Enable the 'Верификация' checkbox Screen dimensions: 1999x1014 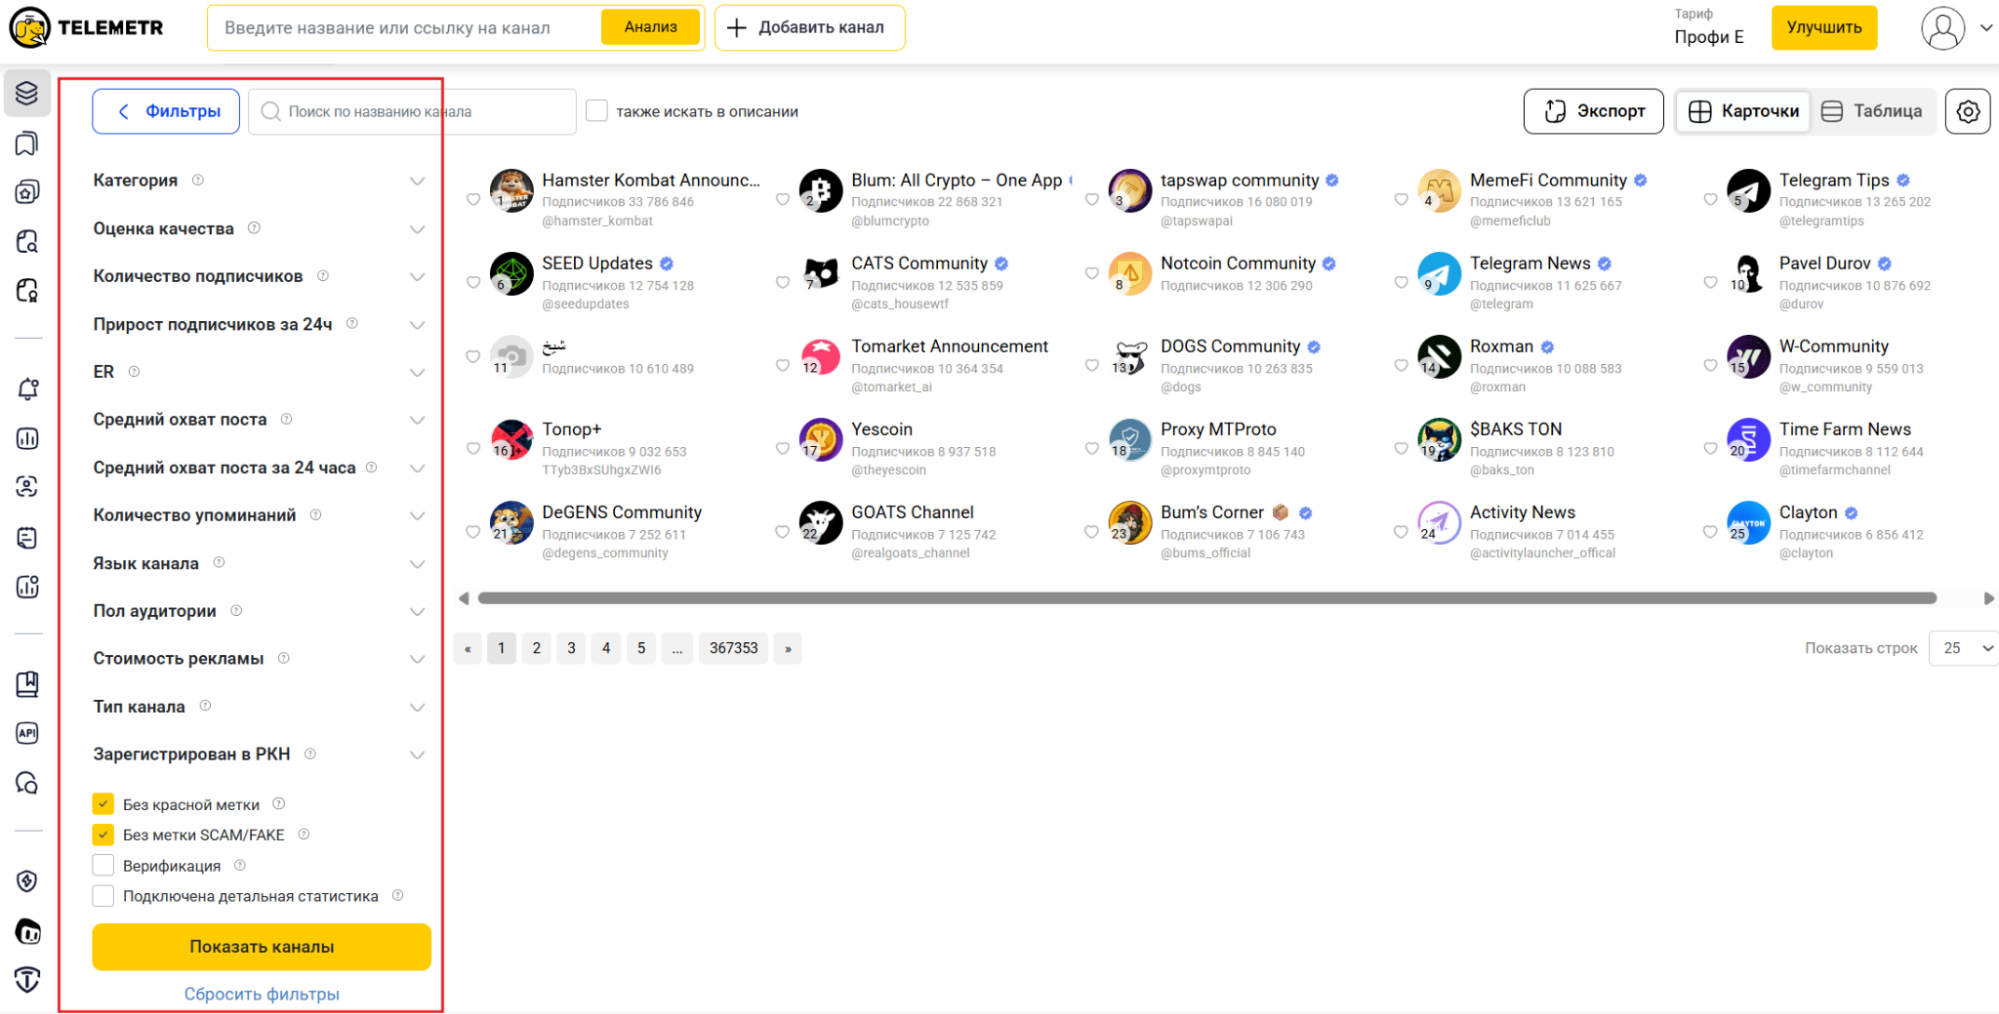click(x=103, y=865)
